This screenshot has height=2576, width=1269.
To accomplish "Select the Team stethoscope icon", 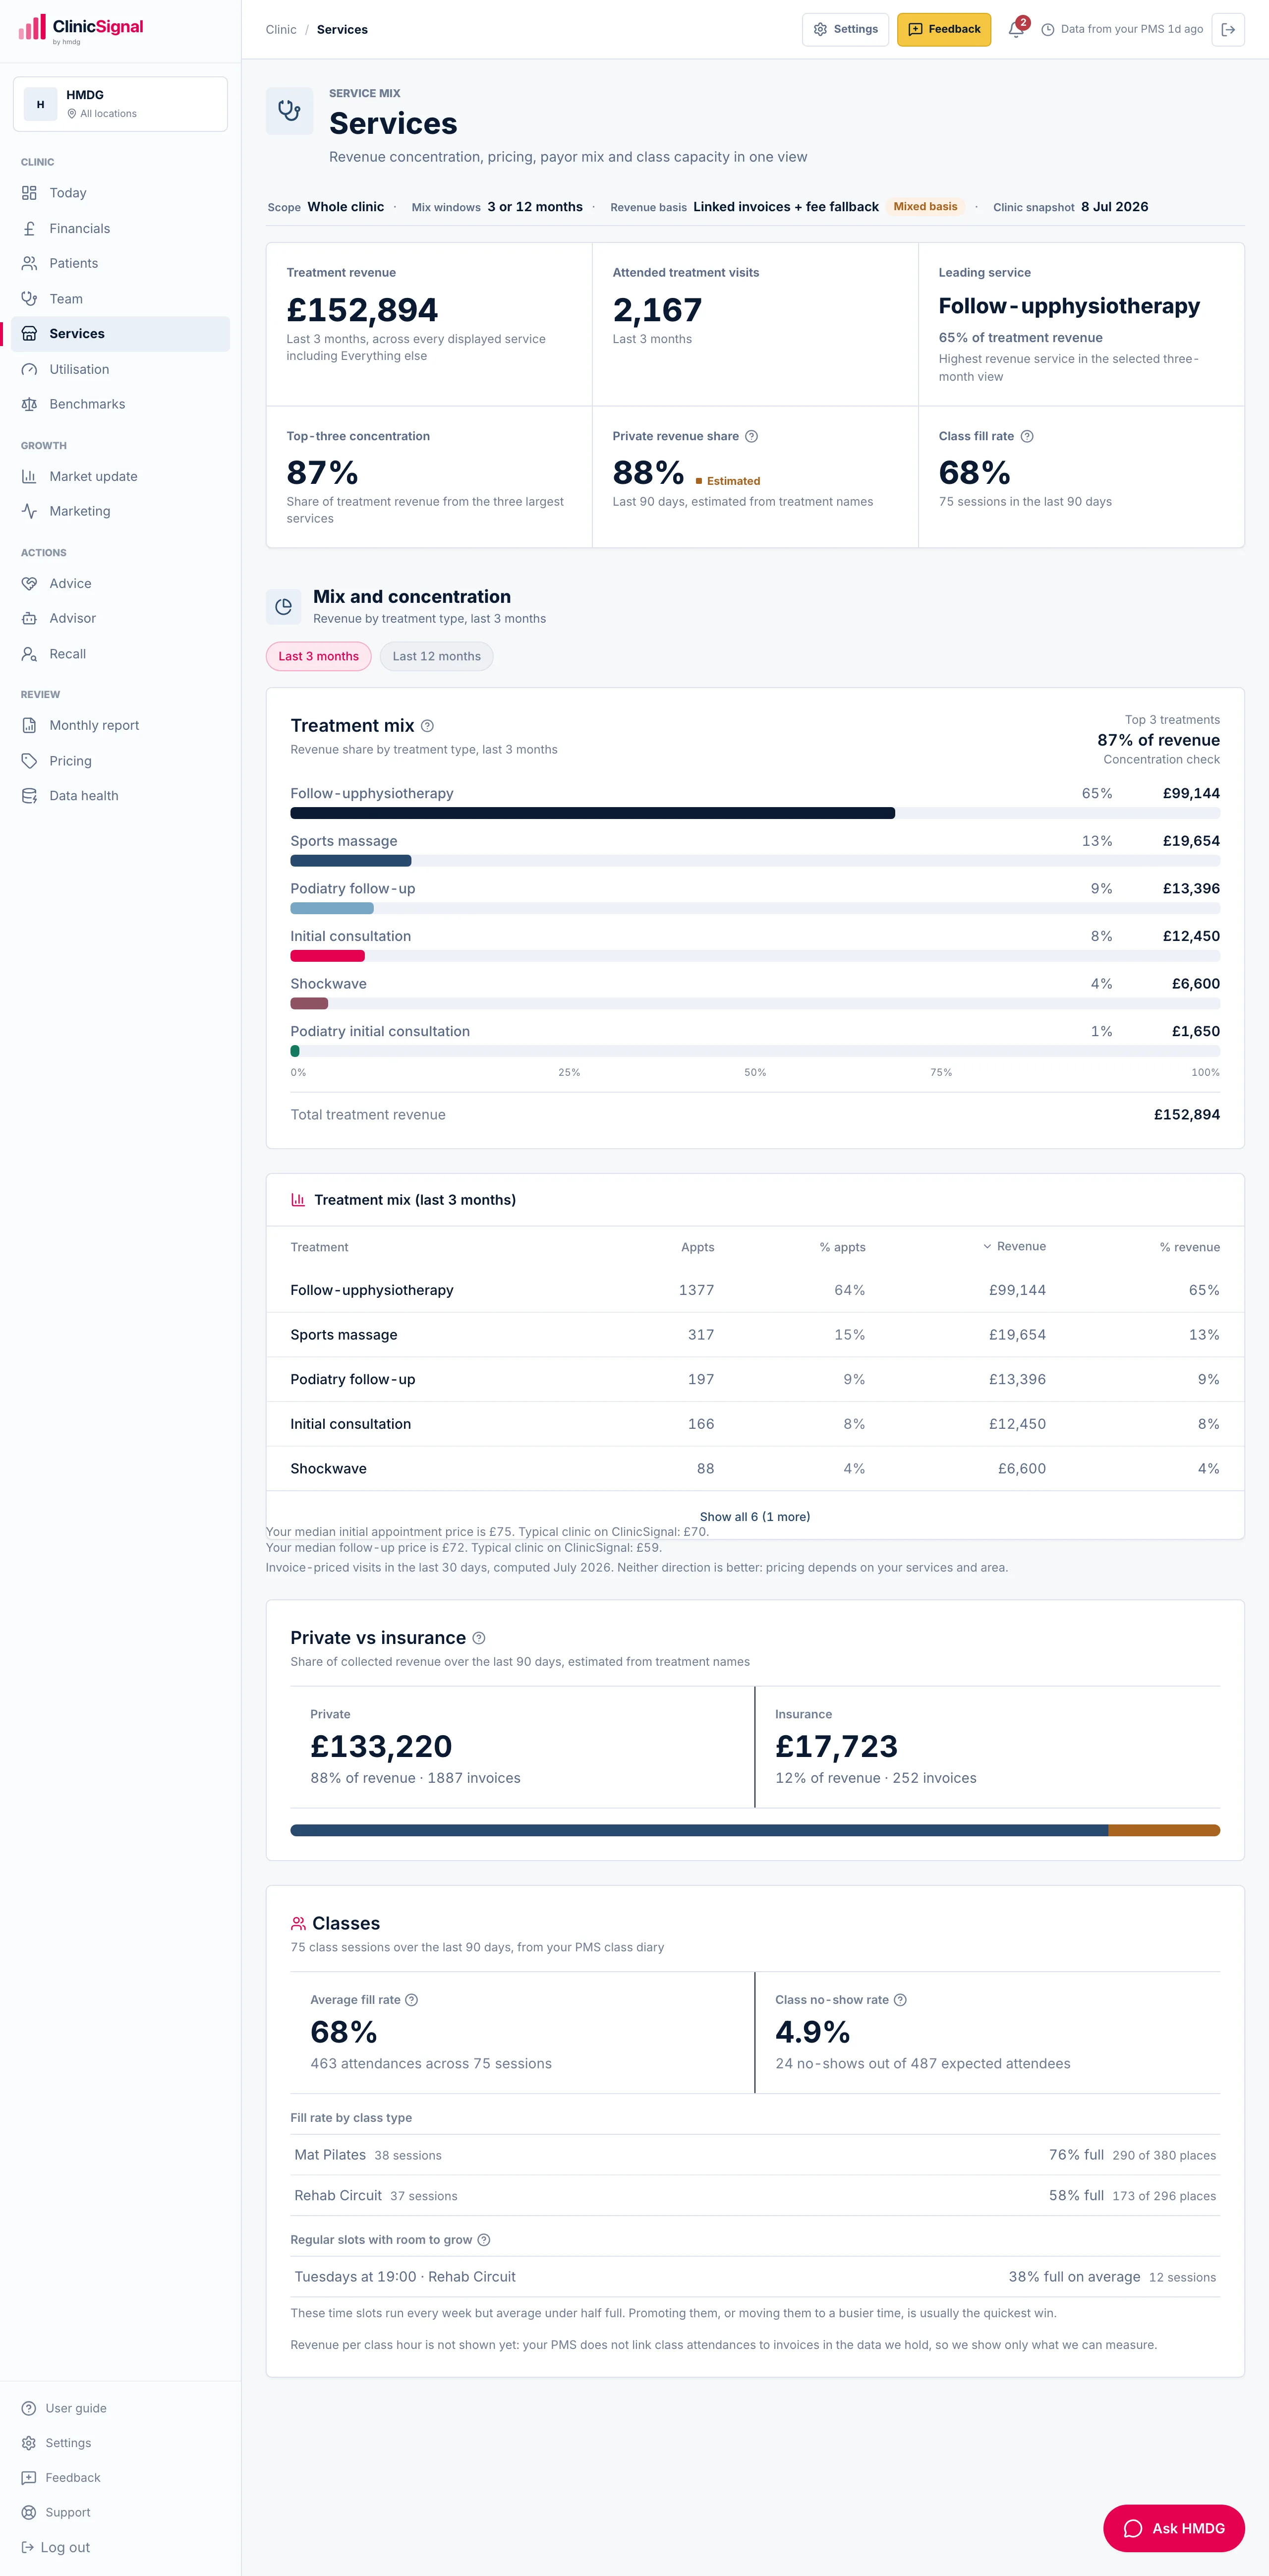I will [29, 299].
